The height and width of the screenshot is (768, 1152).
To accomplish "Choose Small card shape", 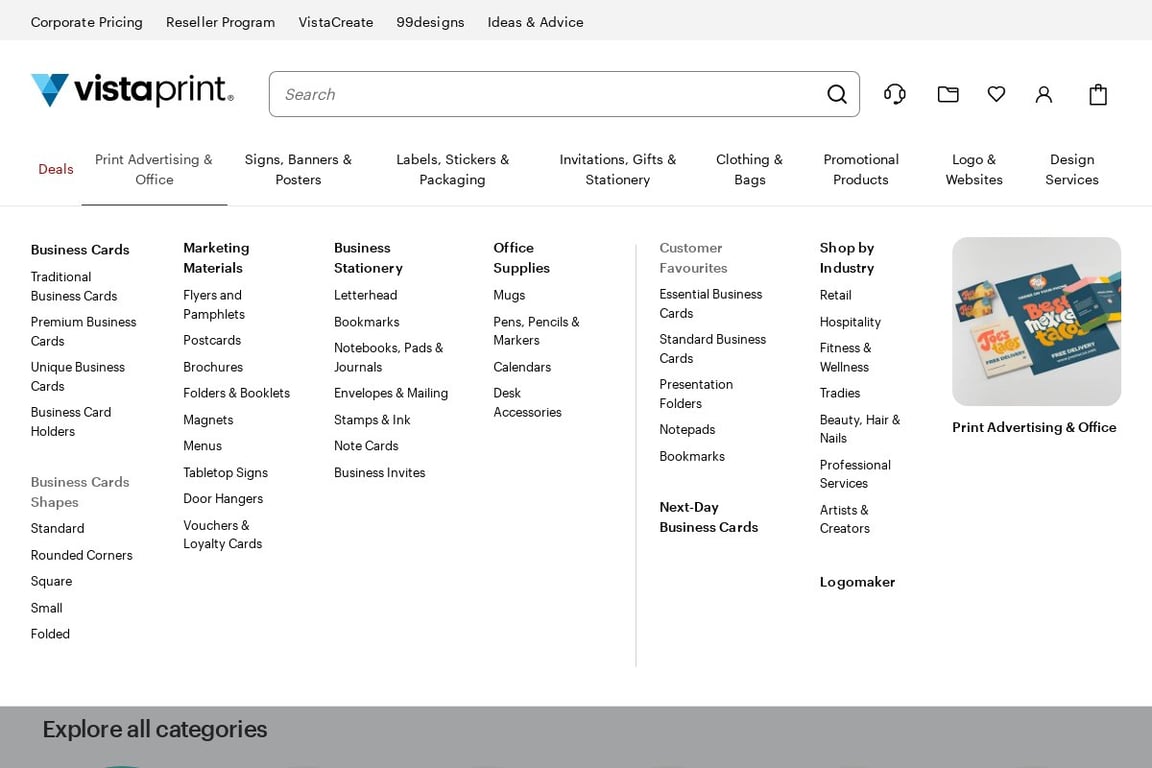I will [46, 609].
